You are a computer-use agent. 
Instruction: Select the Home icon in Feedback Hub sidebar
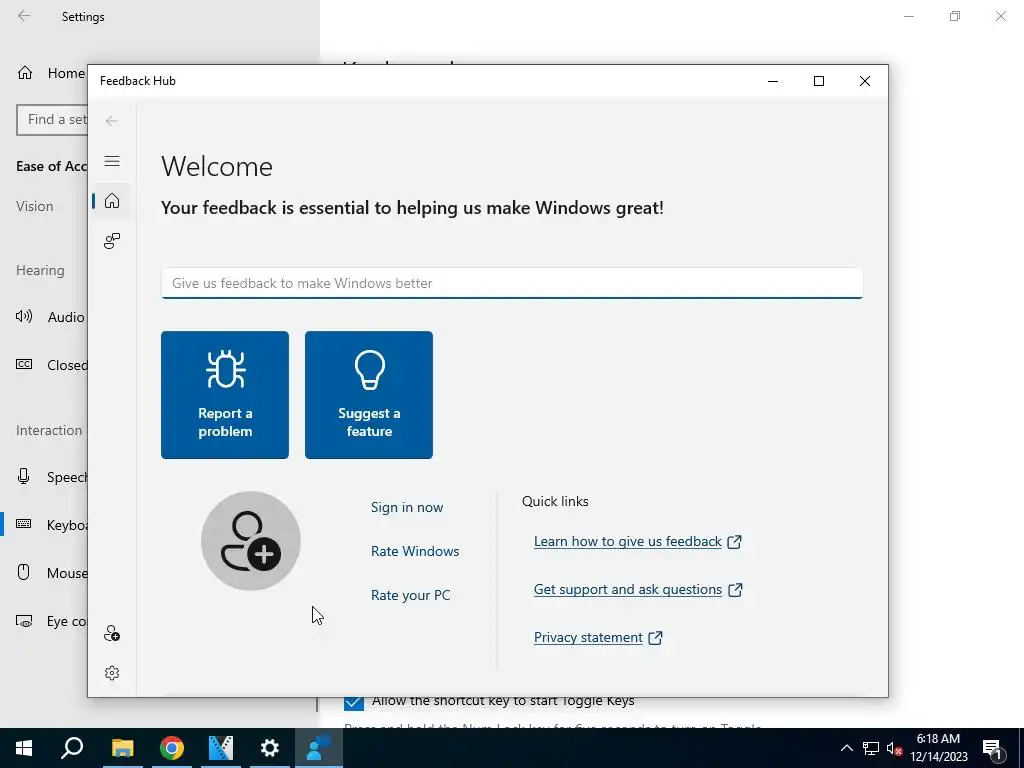(x=112, y=200)
